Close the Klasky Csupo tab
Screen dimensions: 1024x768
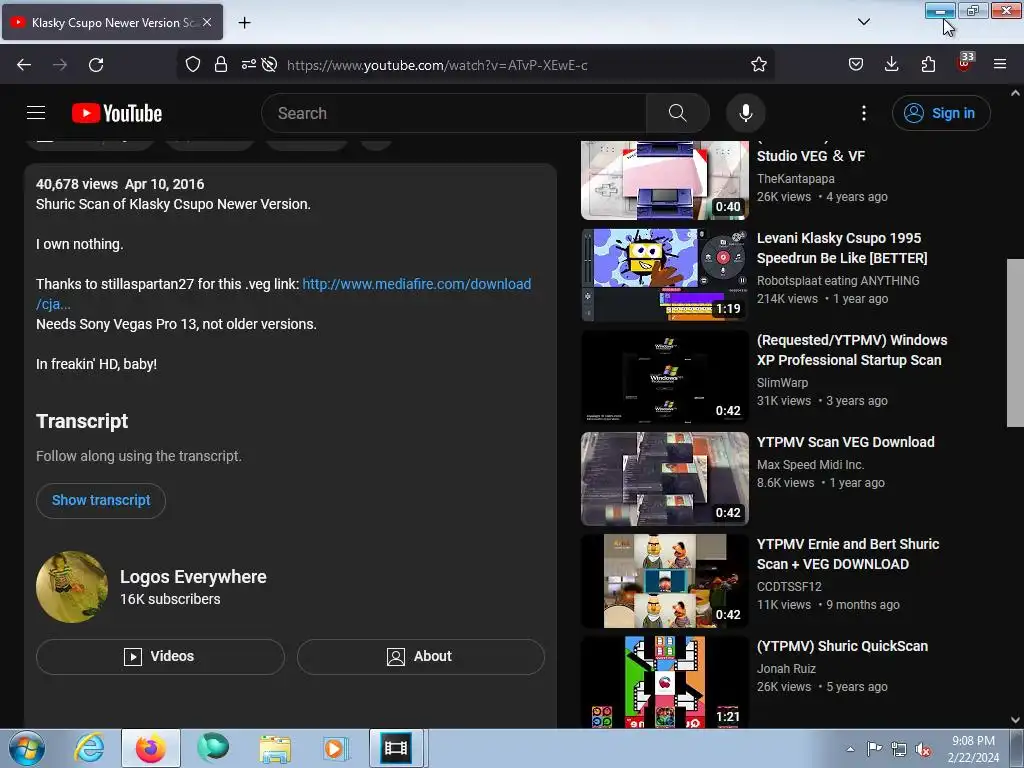pyautogui.click(x=207, y=22)
